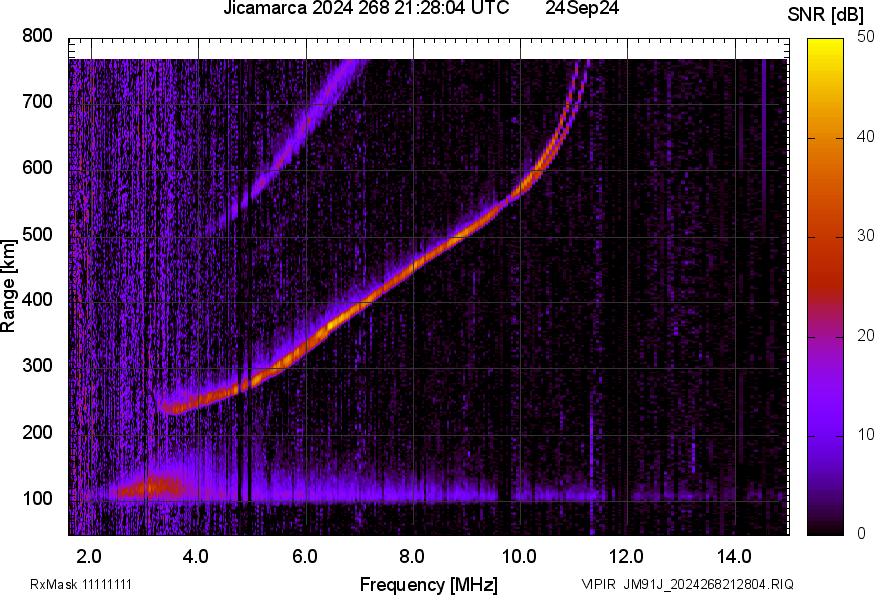
Task: Click the 200 range tick label
Action: (x=37, y=432)
